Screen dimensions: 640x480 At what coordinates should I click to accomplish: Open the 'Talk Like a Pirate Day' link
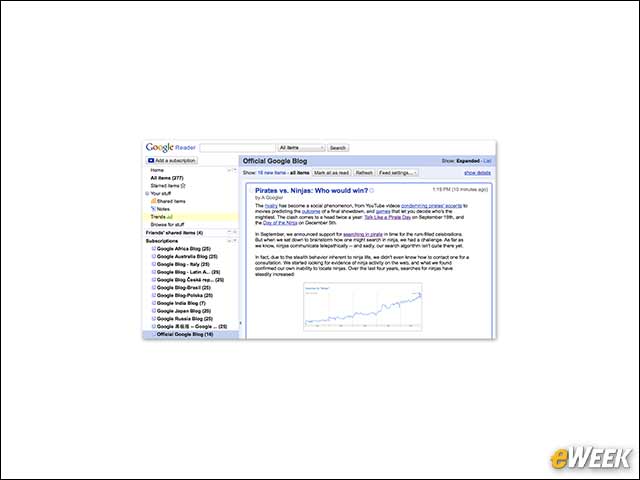pos(387,218)
